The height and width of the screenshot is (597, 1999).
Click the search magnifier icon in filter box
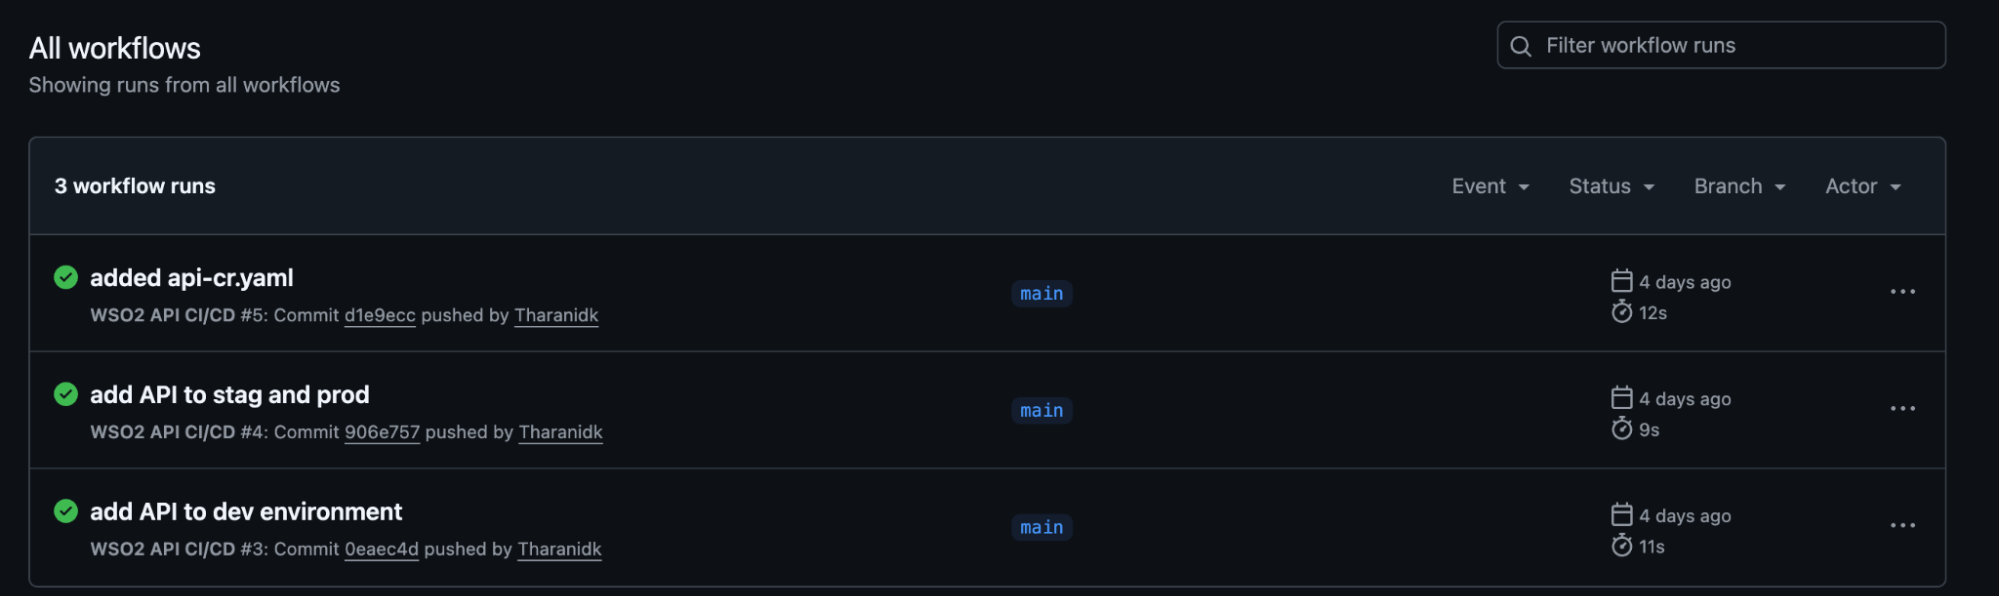point(1521,45)
